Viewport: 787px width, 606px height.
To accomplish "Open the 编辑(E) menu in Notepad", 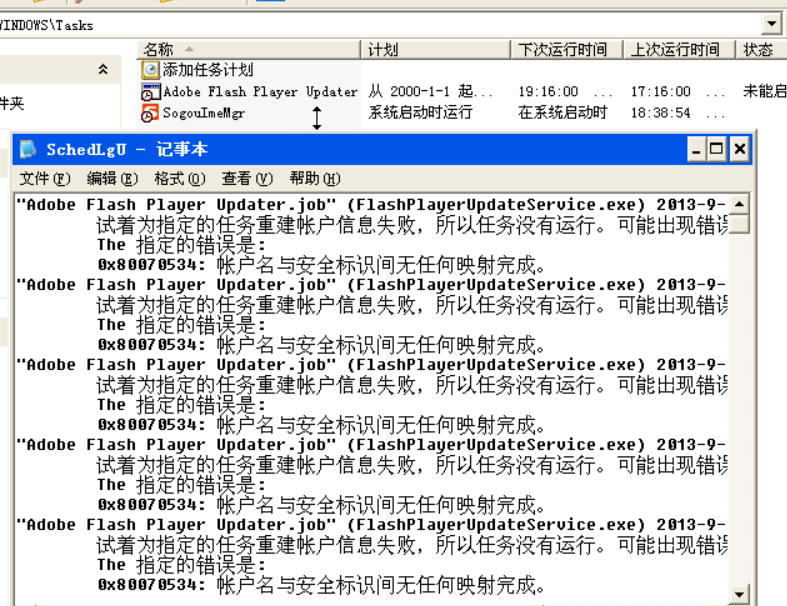I will 112,179.
